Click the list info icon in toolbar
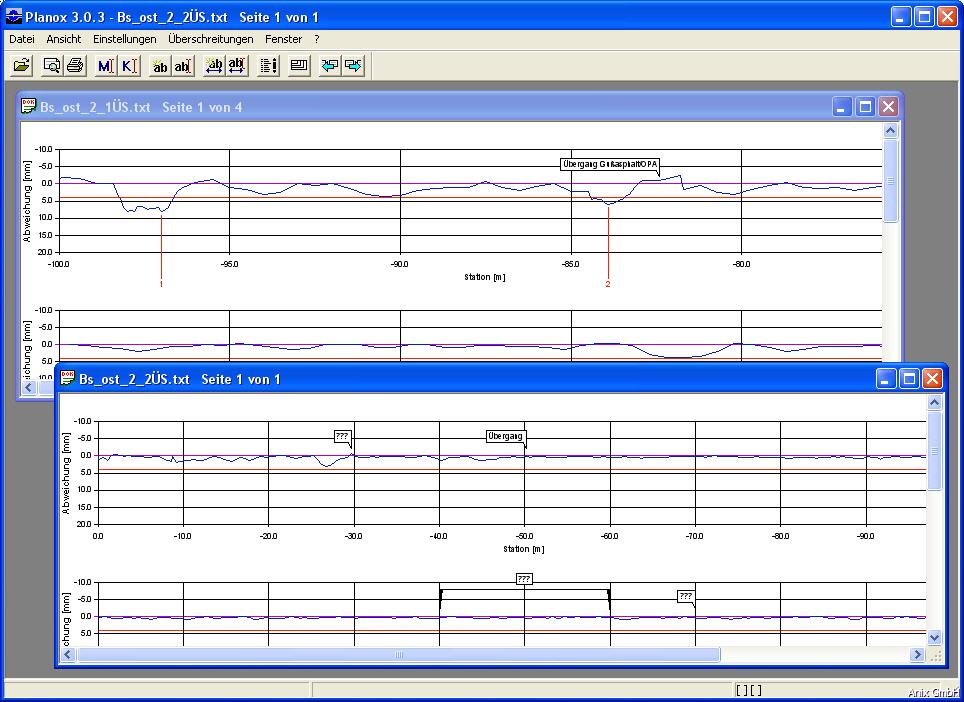 point(269,66)
